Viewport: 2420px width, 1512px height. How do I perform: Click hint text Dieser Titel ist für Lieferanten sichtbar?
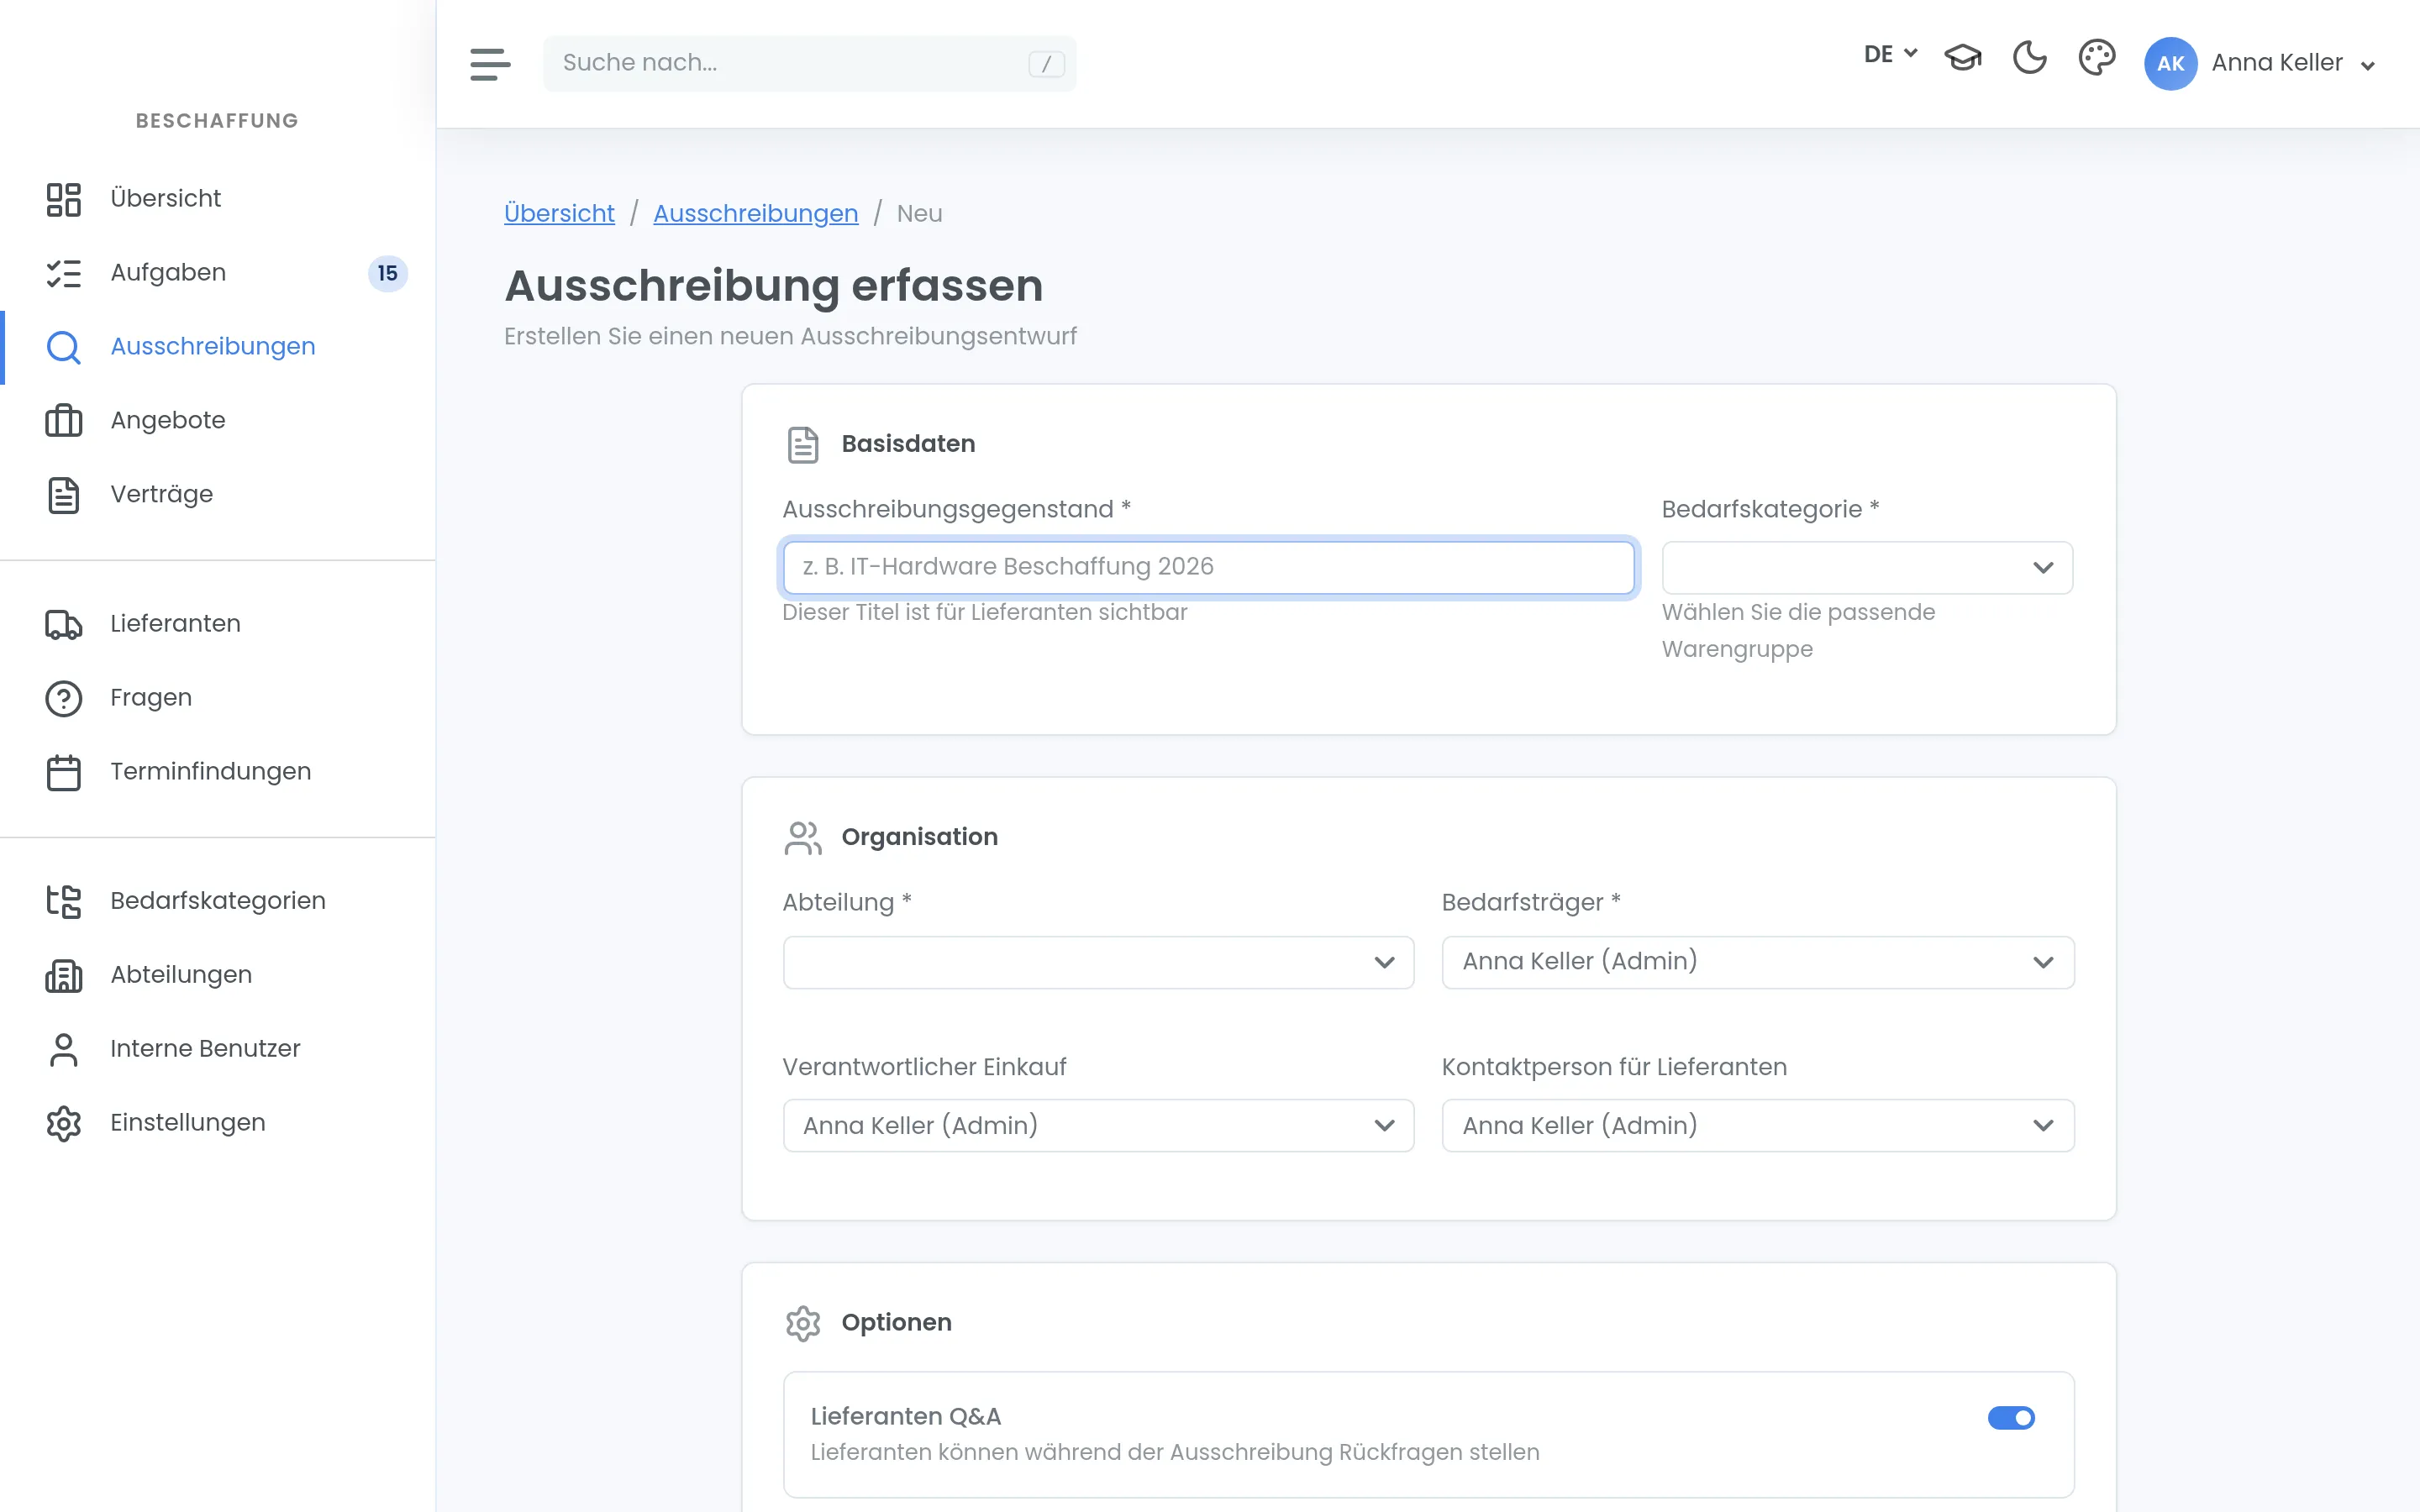pos(985,612)
